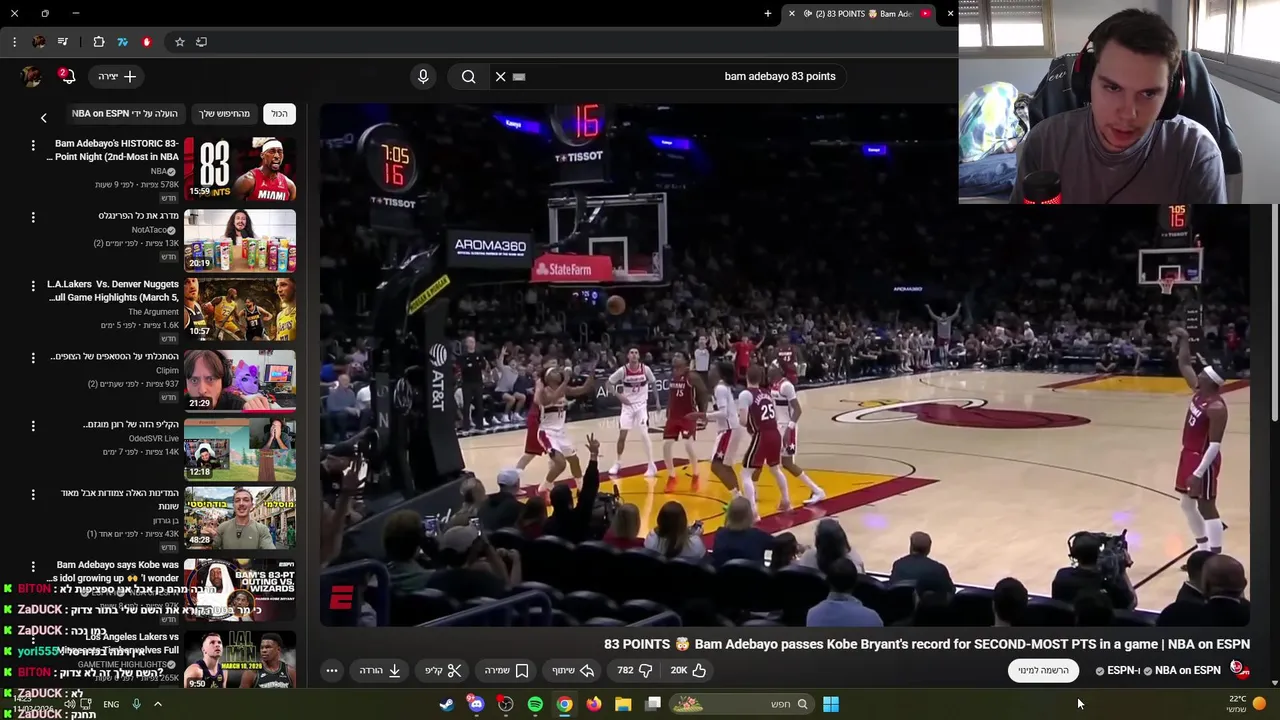This screenshot has width=1280, height=720.
Task: Click the share 'שיתוף' button
Action: [x=573, y=670]
